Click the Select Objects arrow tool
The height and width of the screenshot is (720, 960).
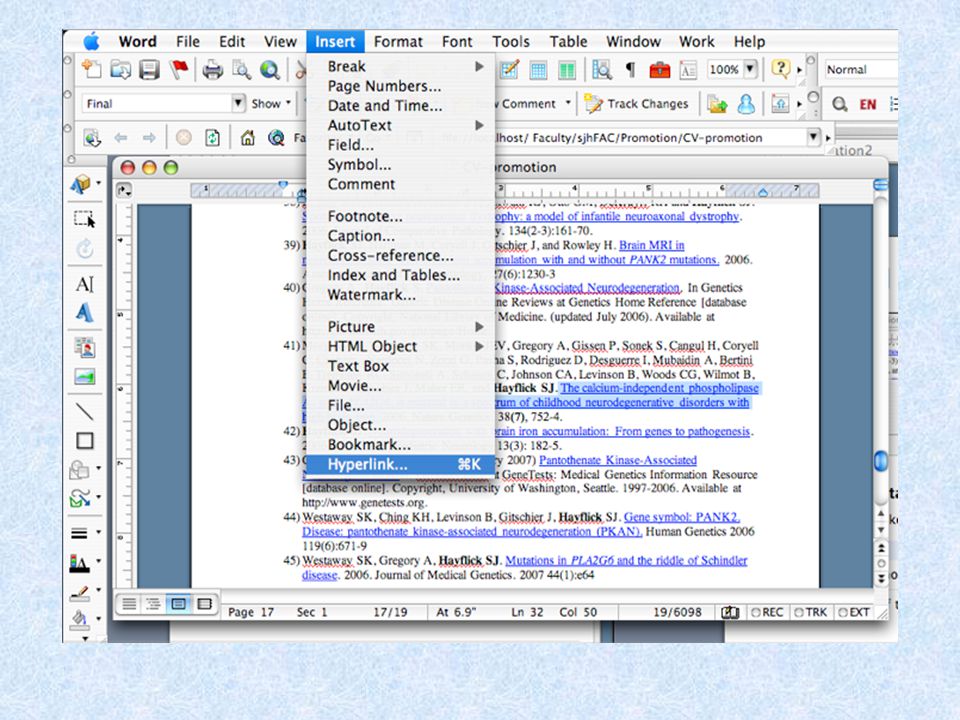point(84,219)
